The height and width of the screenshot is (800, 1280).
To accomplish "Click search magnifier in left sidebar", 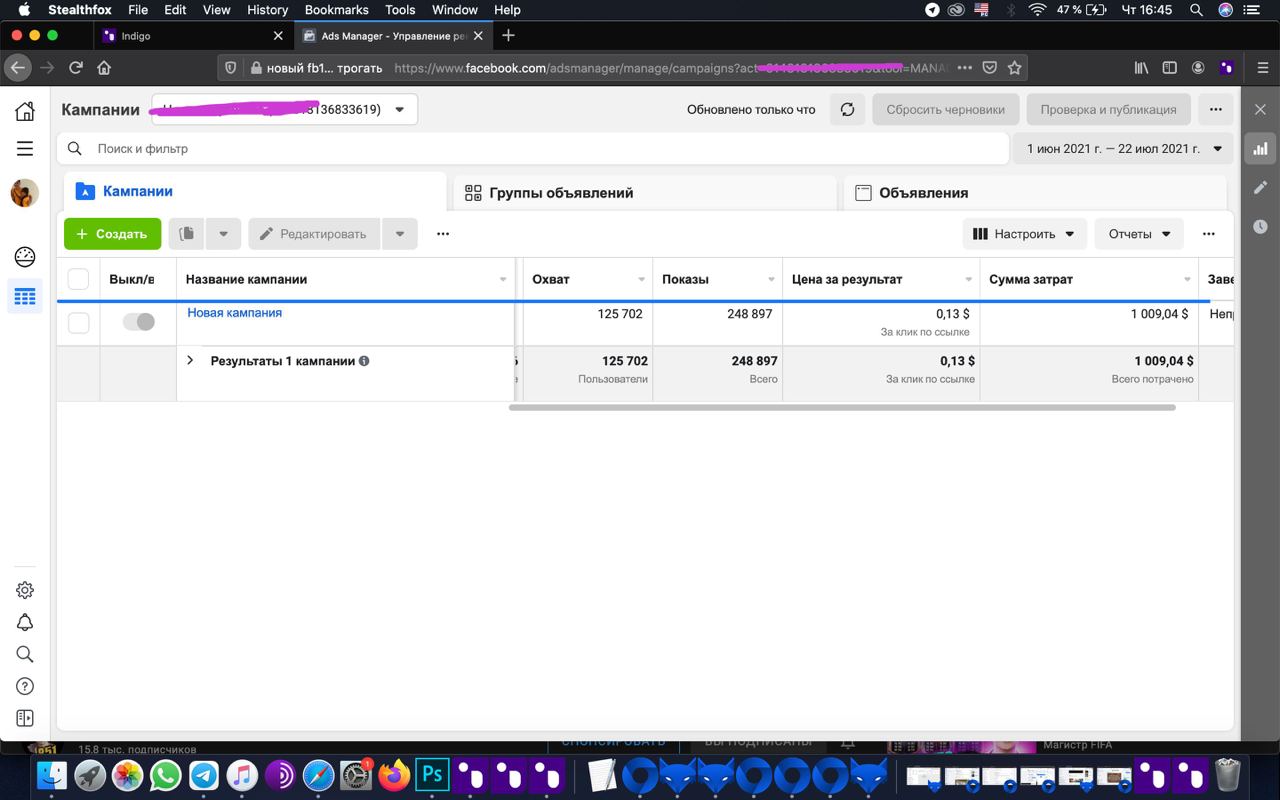I will click(25, 654).
